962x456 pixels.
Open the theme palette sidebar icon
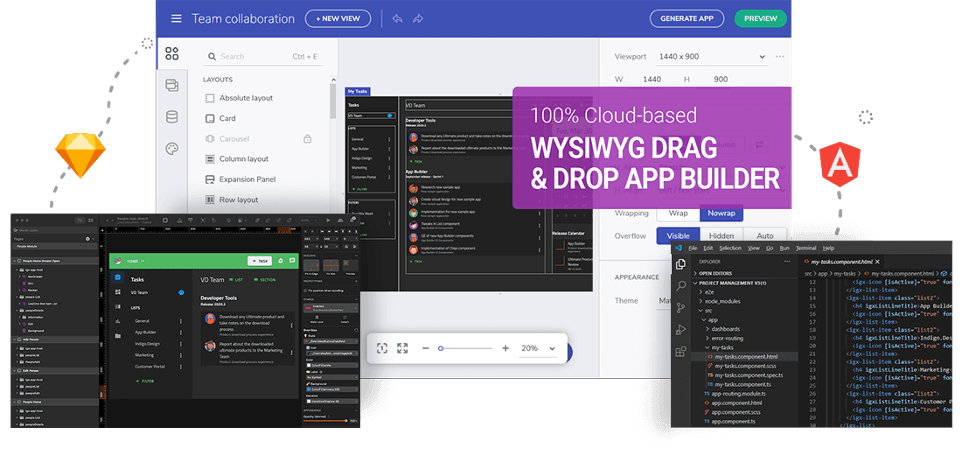(172, 149)
